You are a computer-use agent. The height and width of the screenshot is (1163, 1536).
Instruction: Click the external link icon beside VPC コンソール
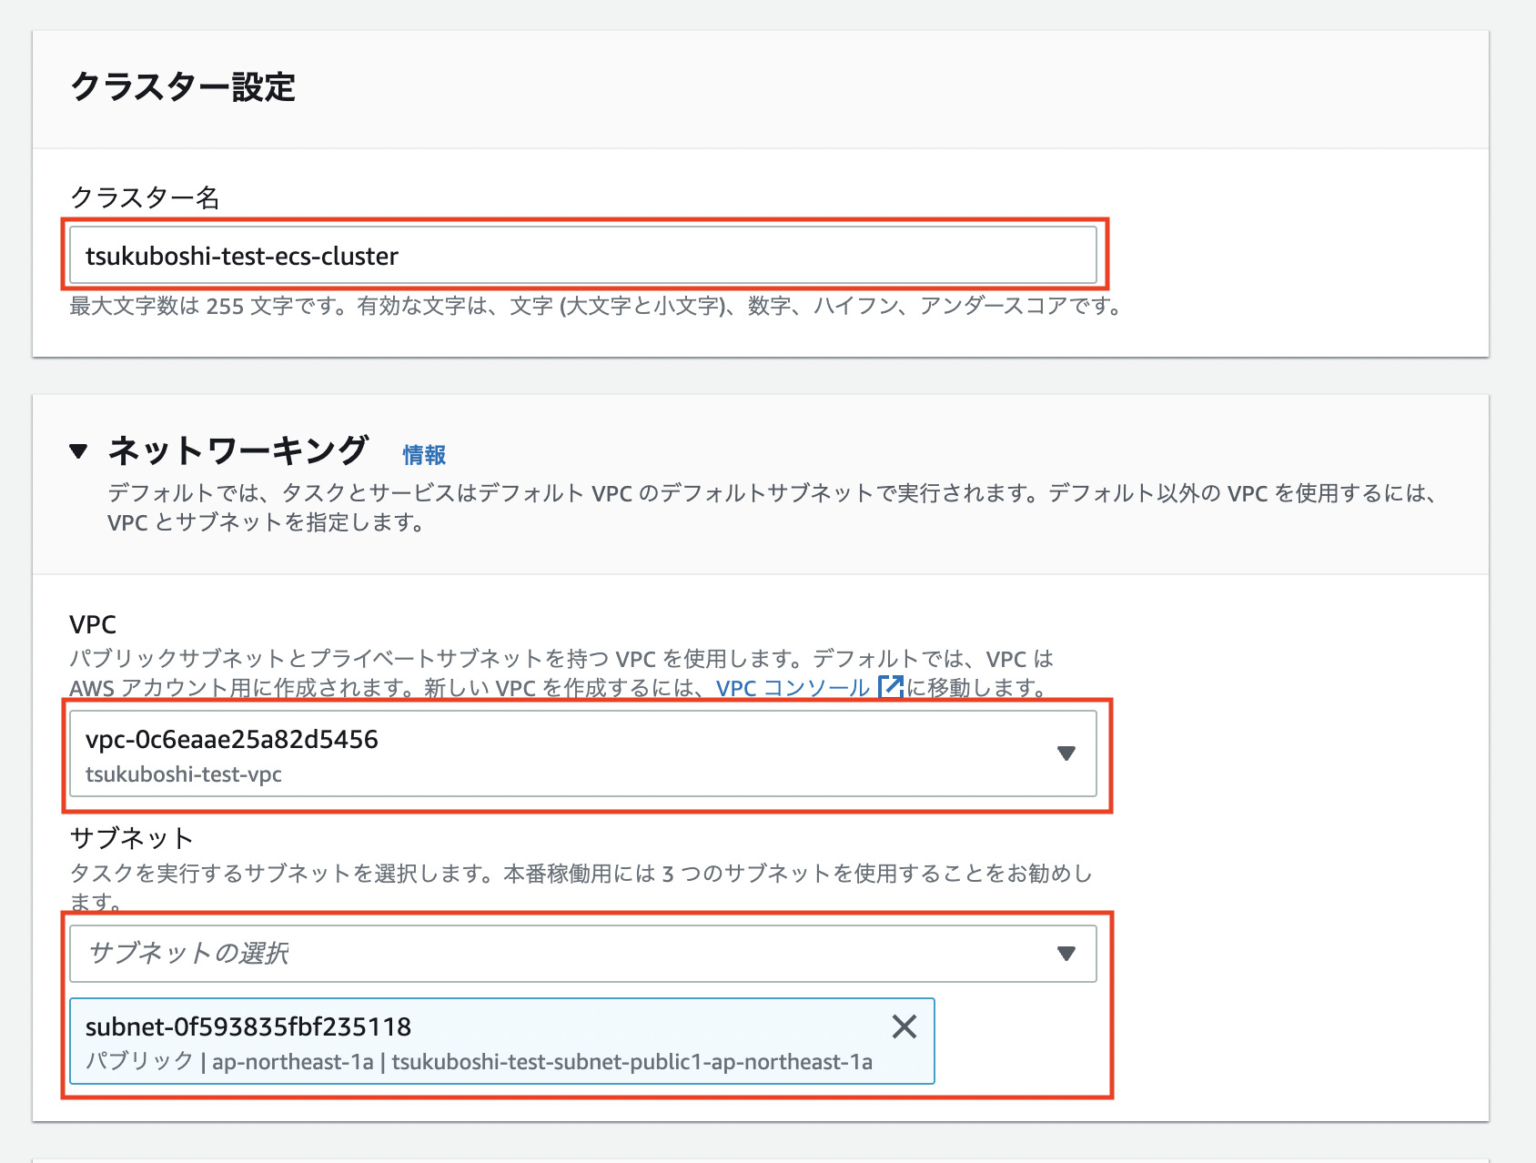click(889, 687)
